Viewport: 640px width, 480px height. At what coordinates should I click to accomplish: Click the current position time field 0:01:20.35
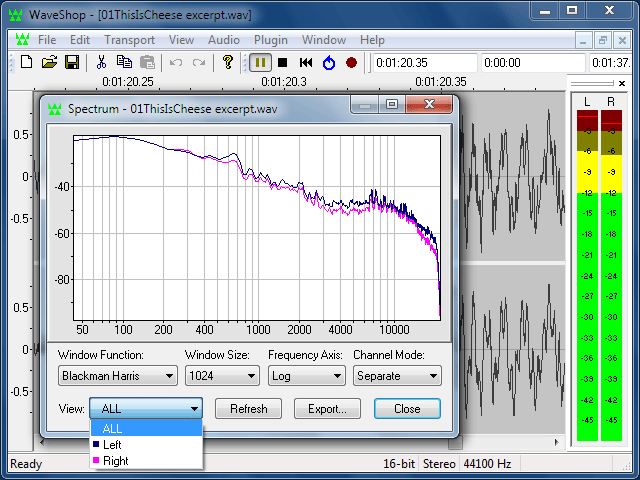[x=425, y=63]
